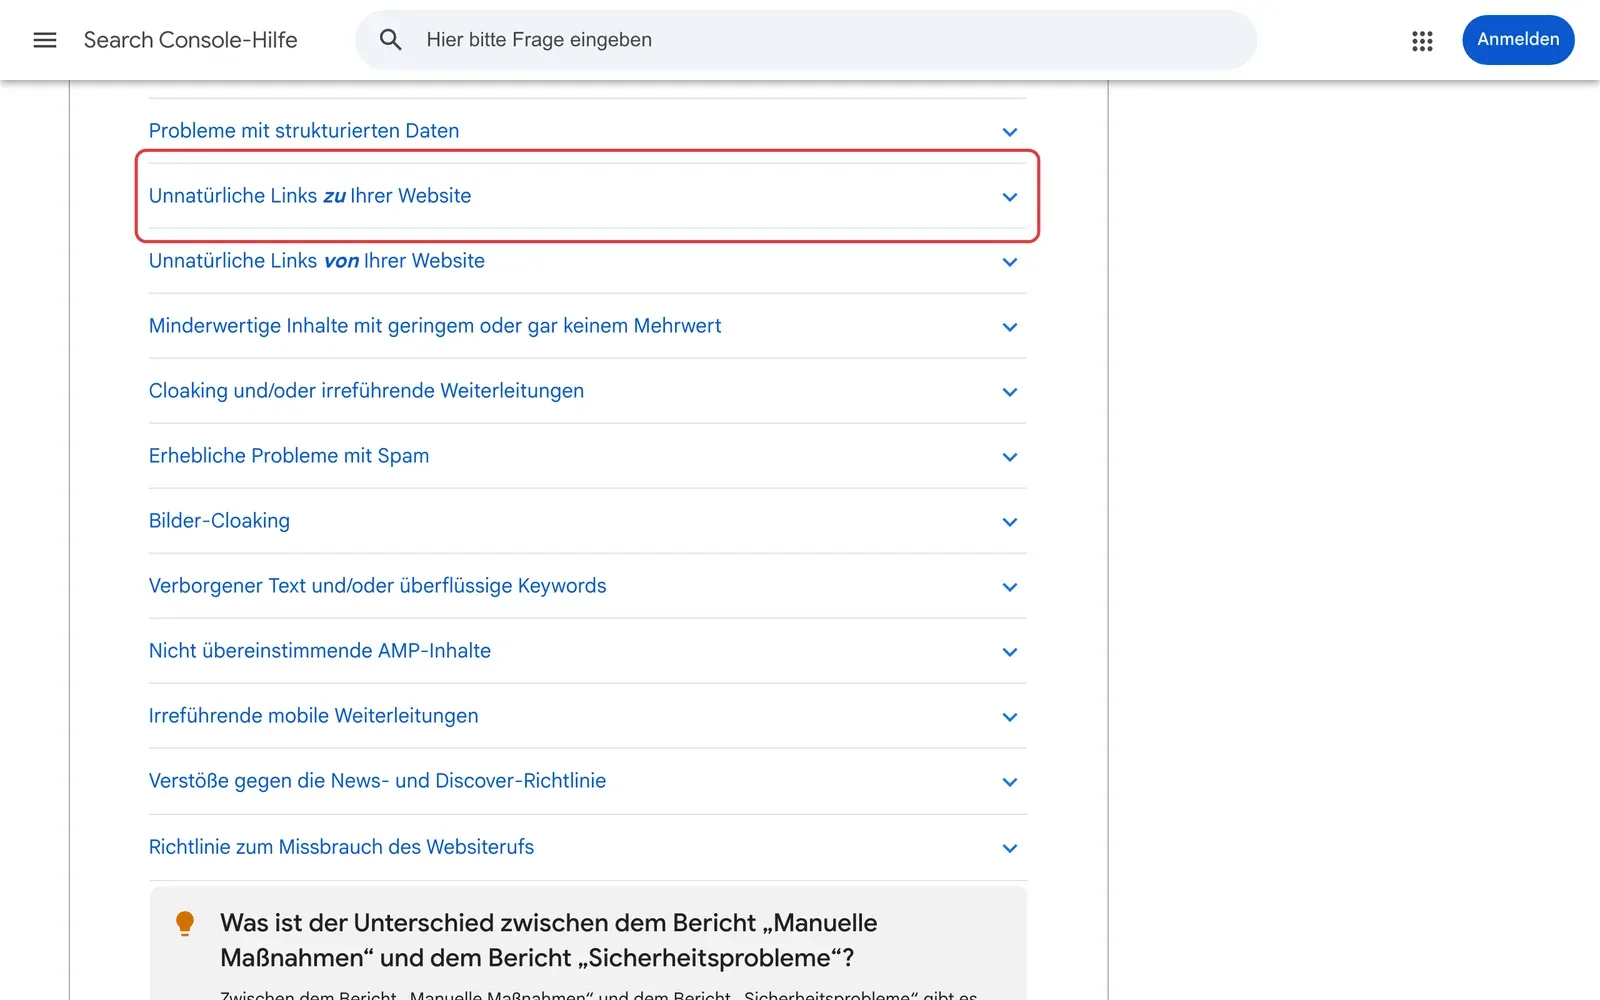Open 'Probleme mit strukturierten Daten' section title
This screenshot has width=1600, height=1000.
304,131
